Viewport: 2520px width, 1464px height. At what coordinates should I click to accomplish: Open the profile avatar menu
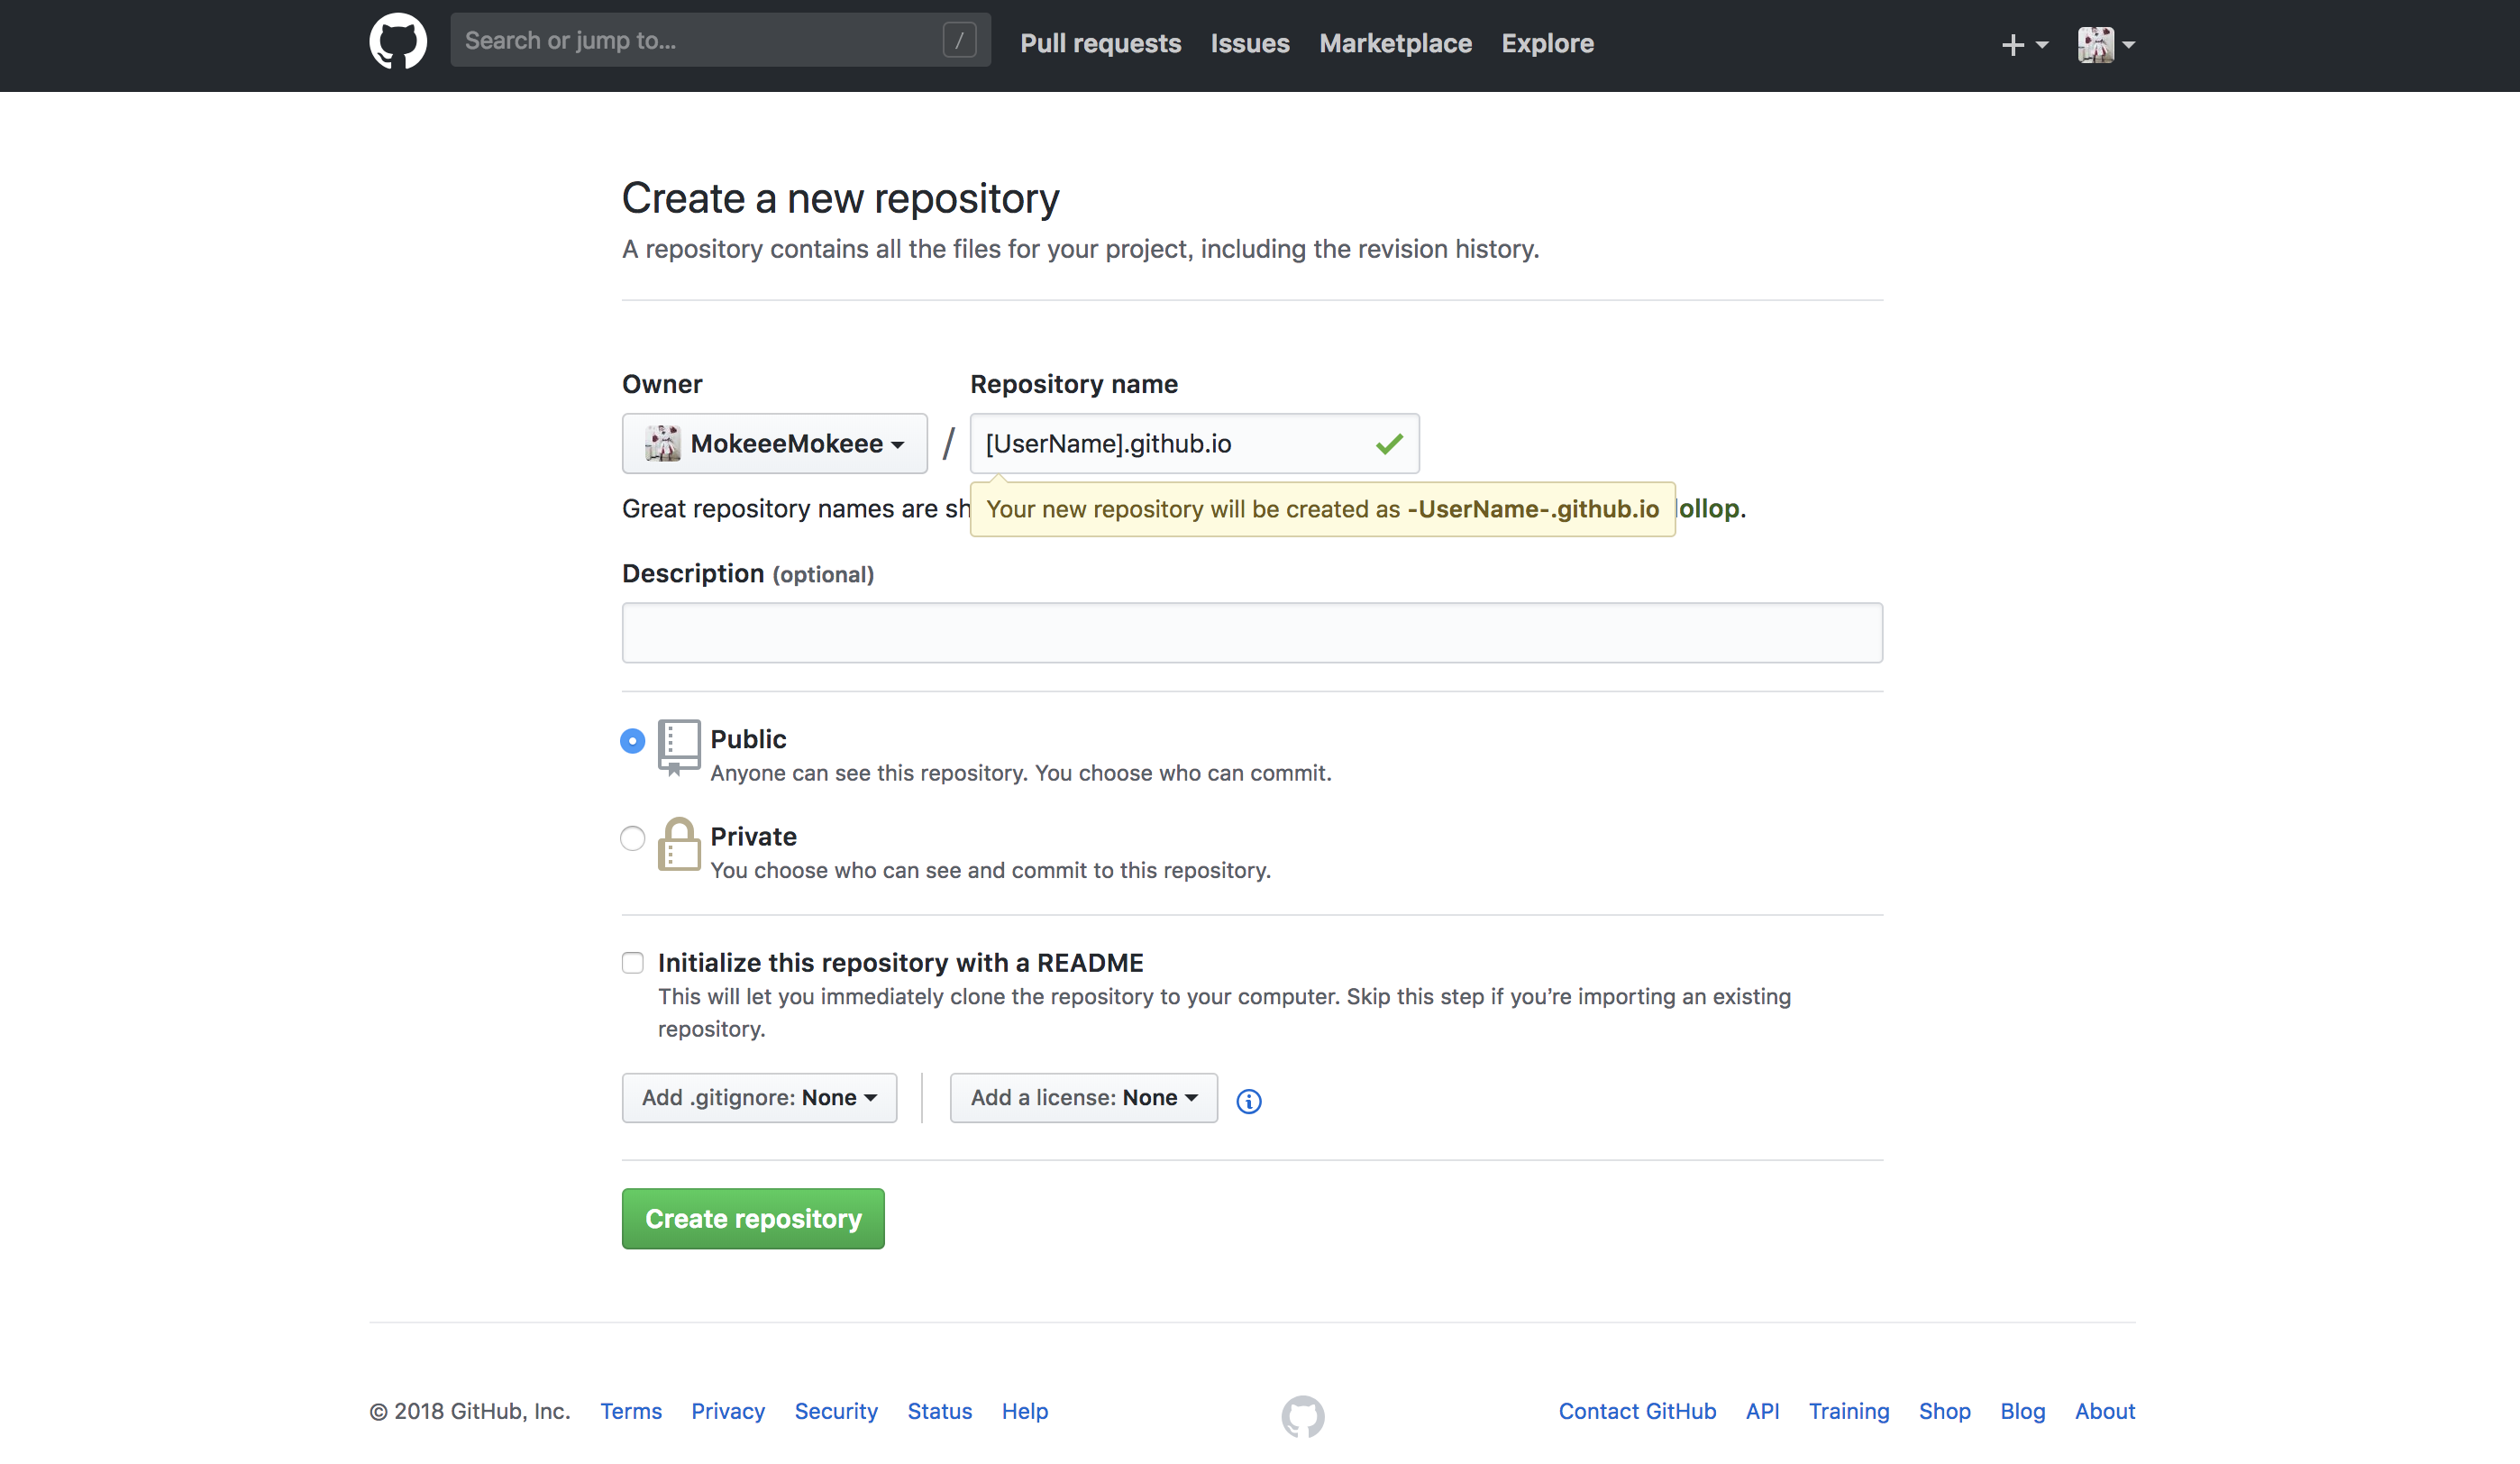2097,45
